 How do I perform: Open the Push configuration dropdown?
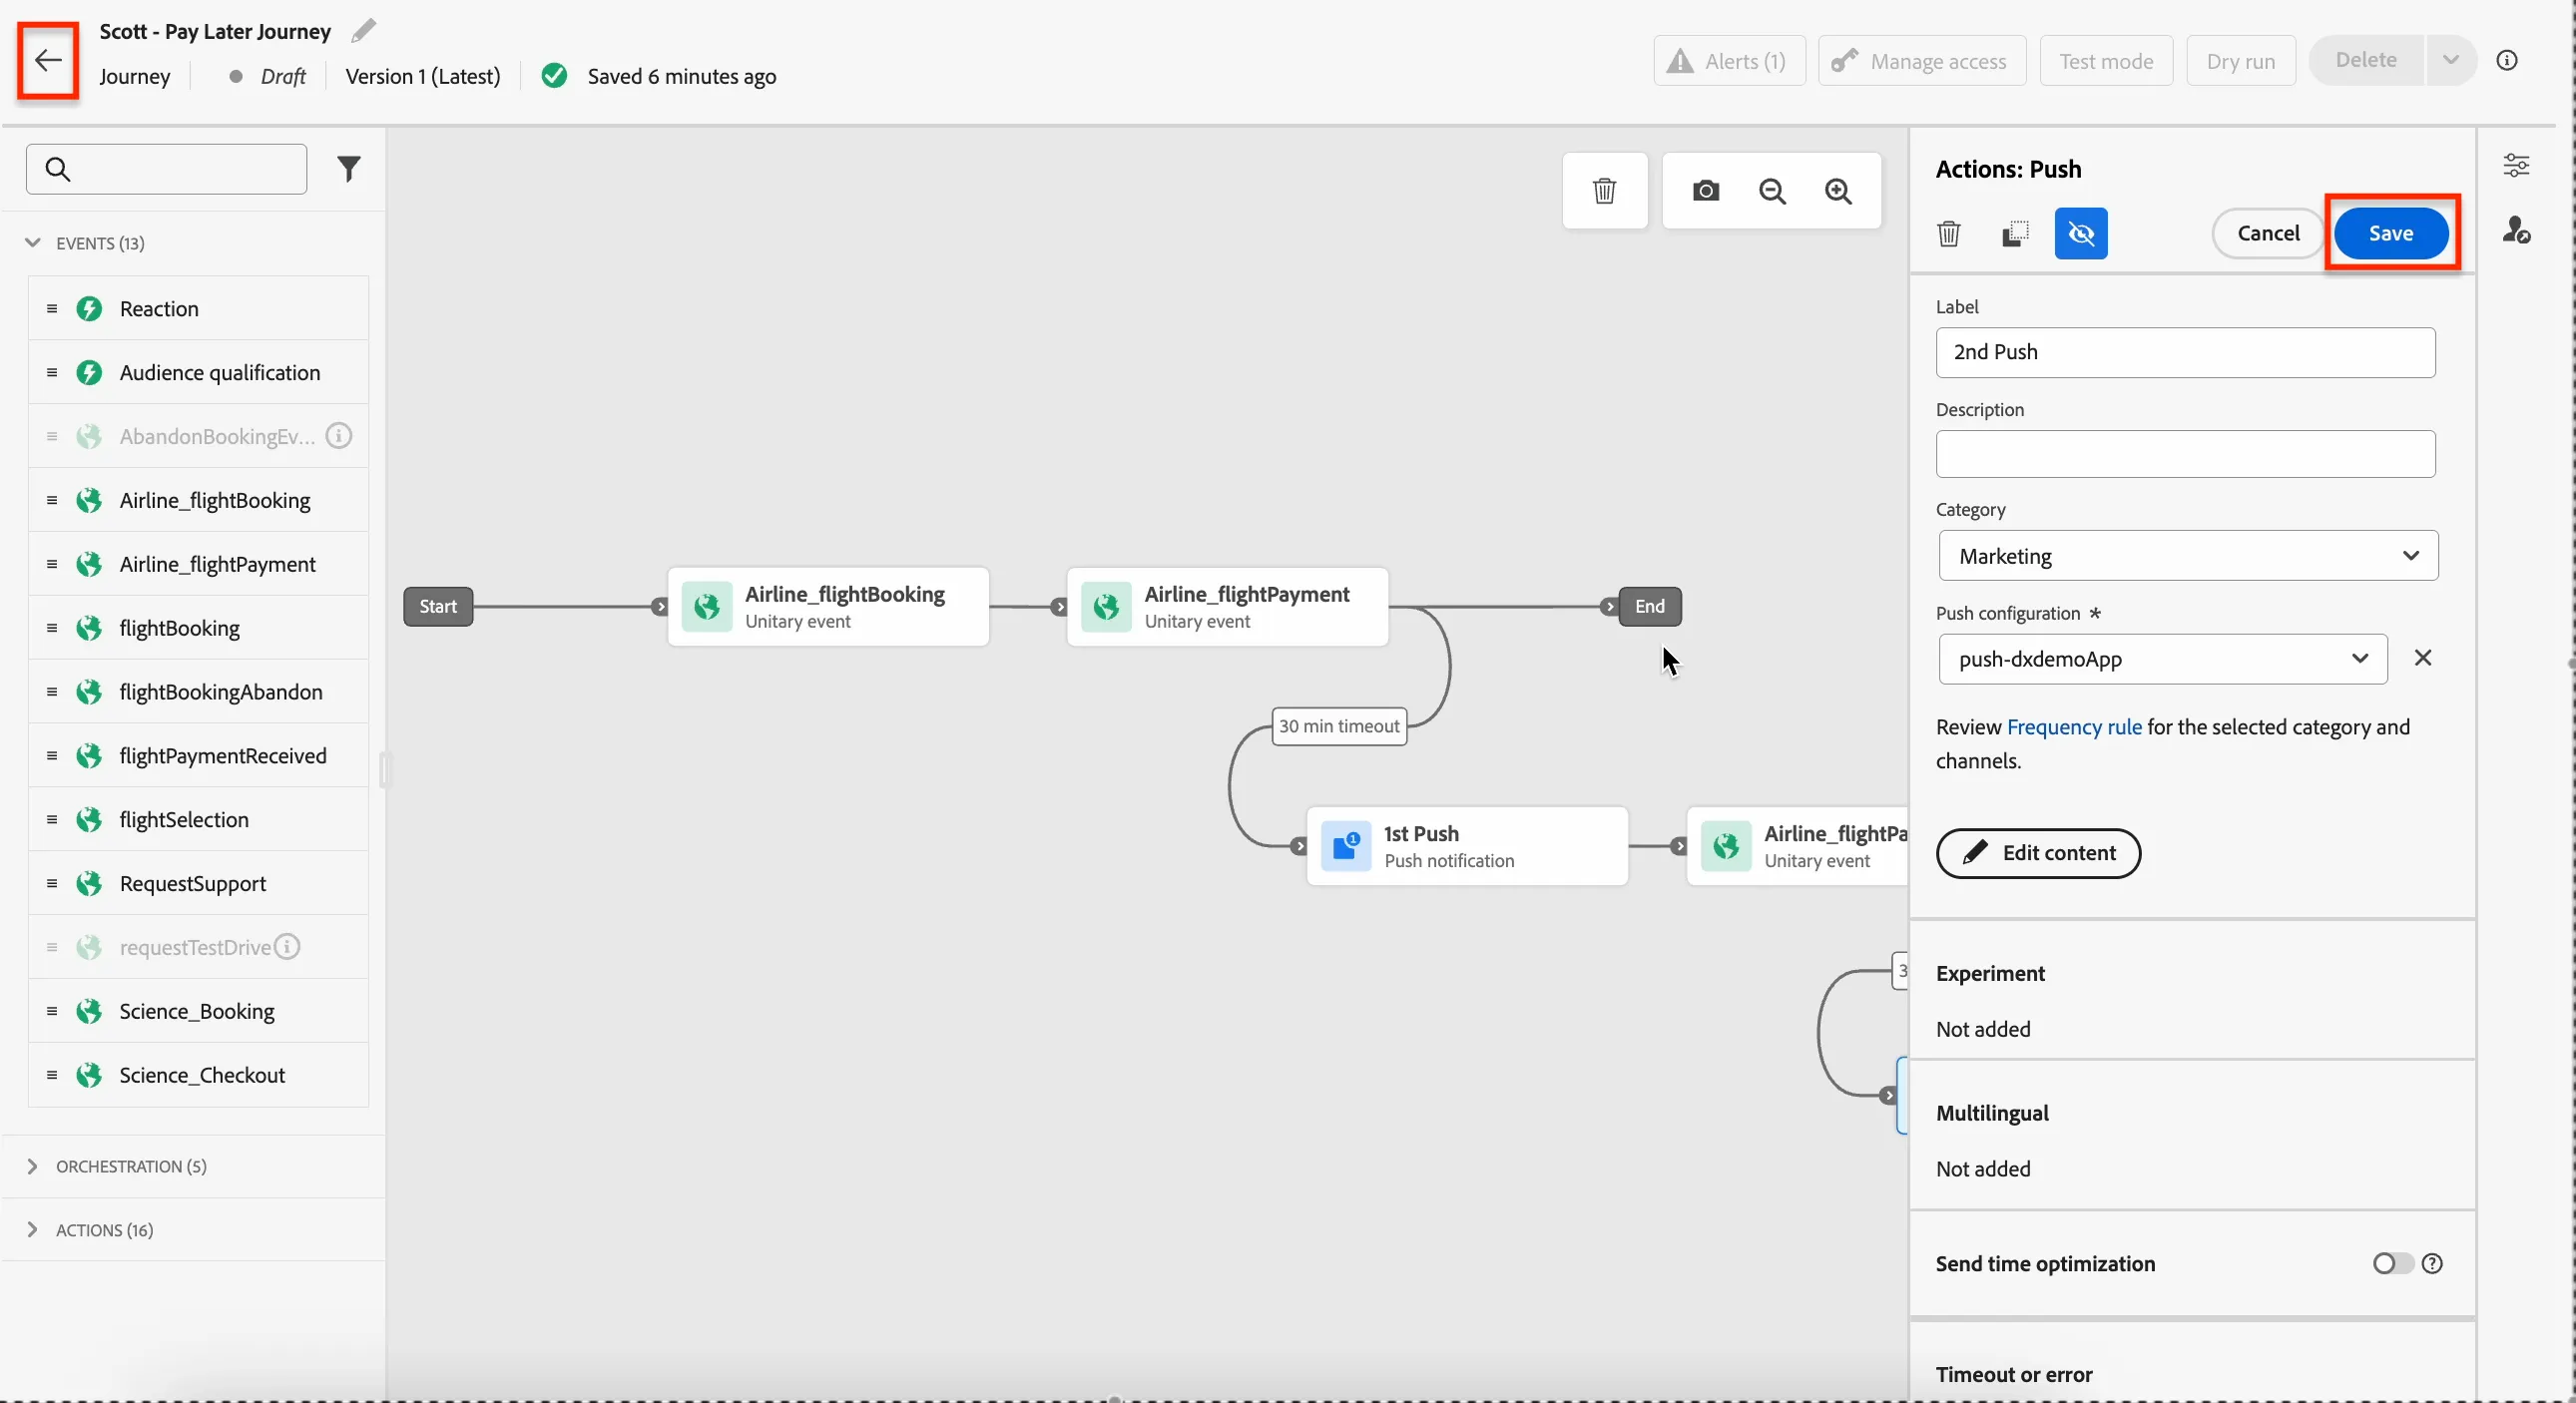click(2163, 659)
